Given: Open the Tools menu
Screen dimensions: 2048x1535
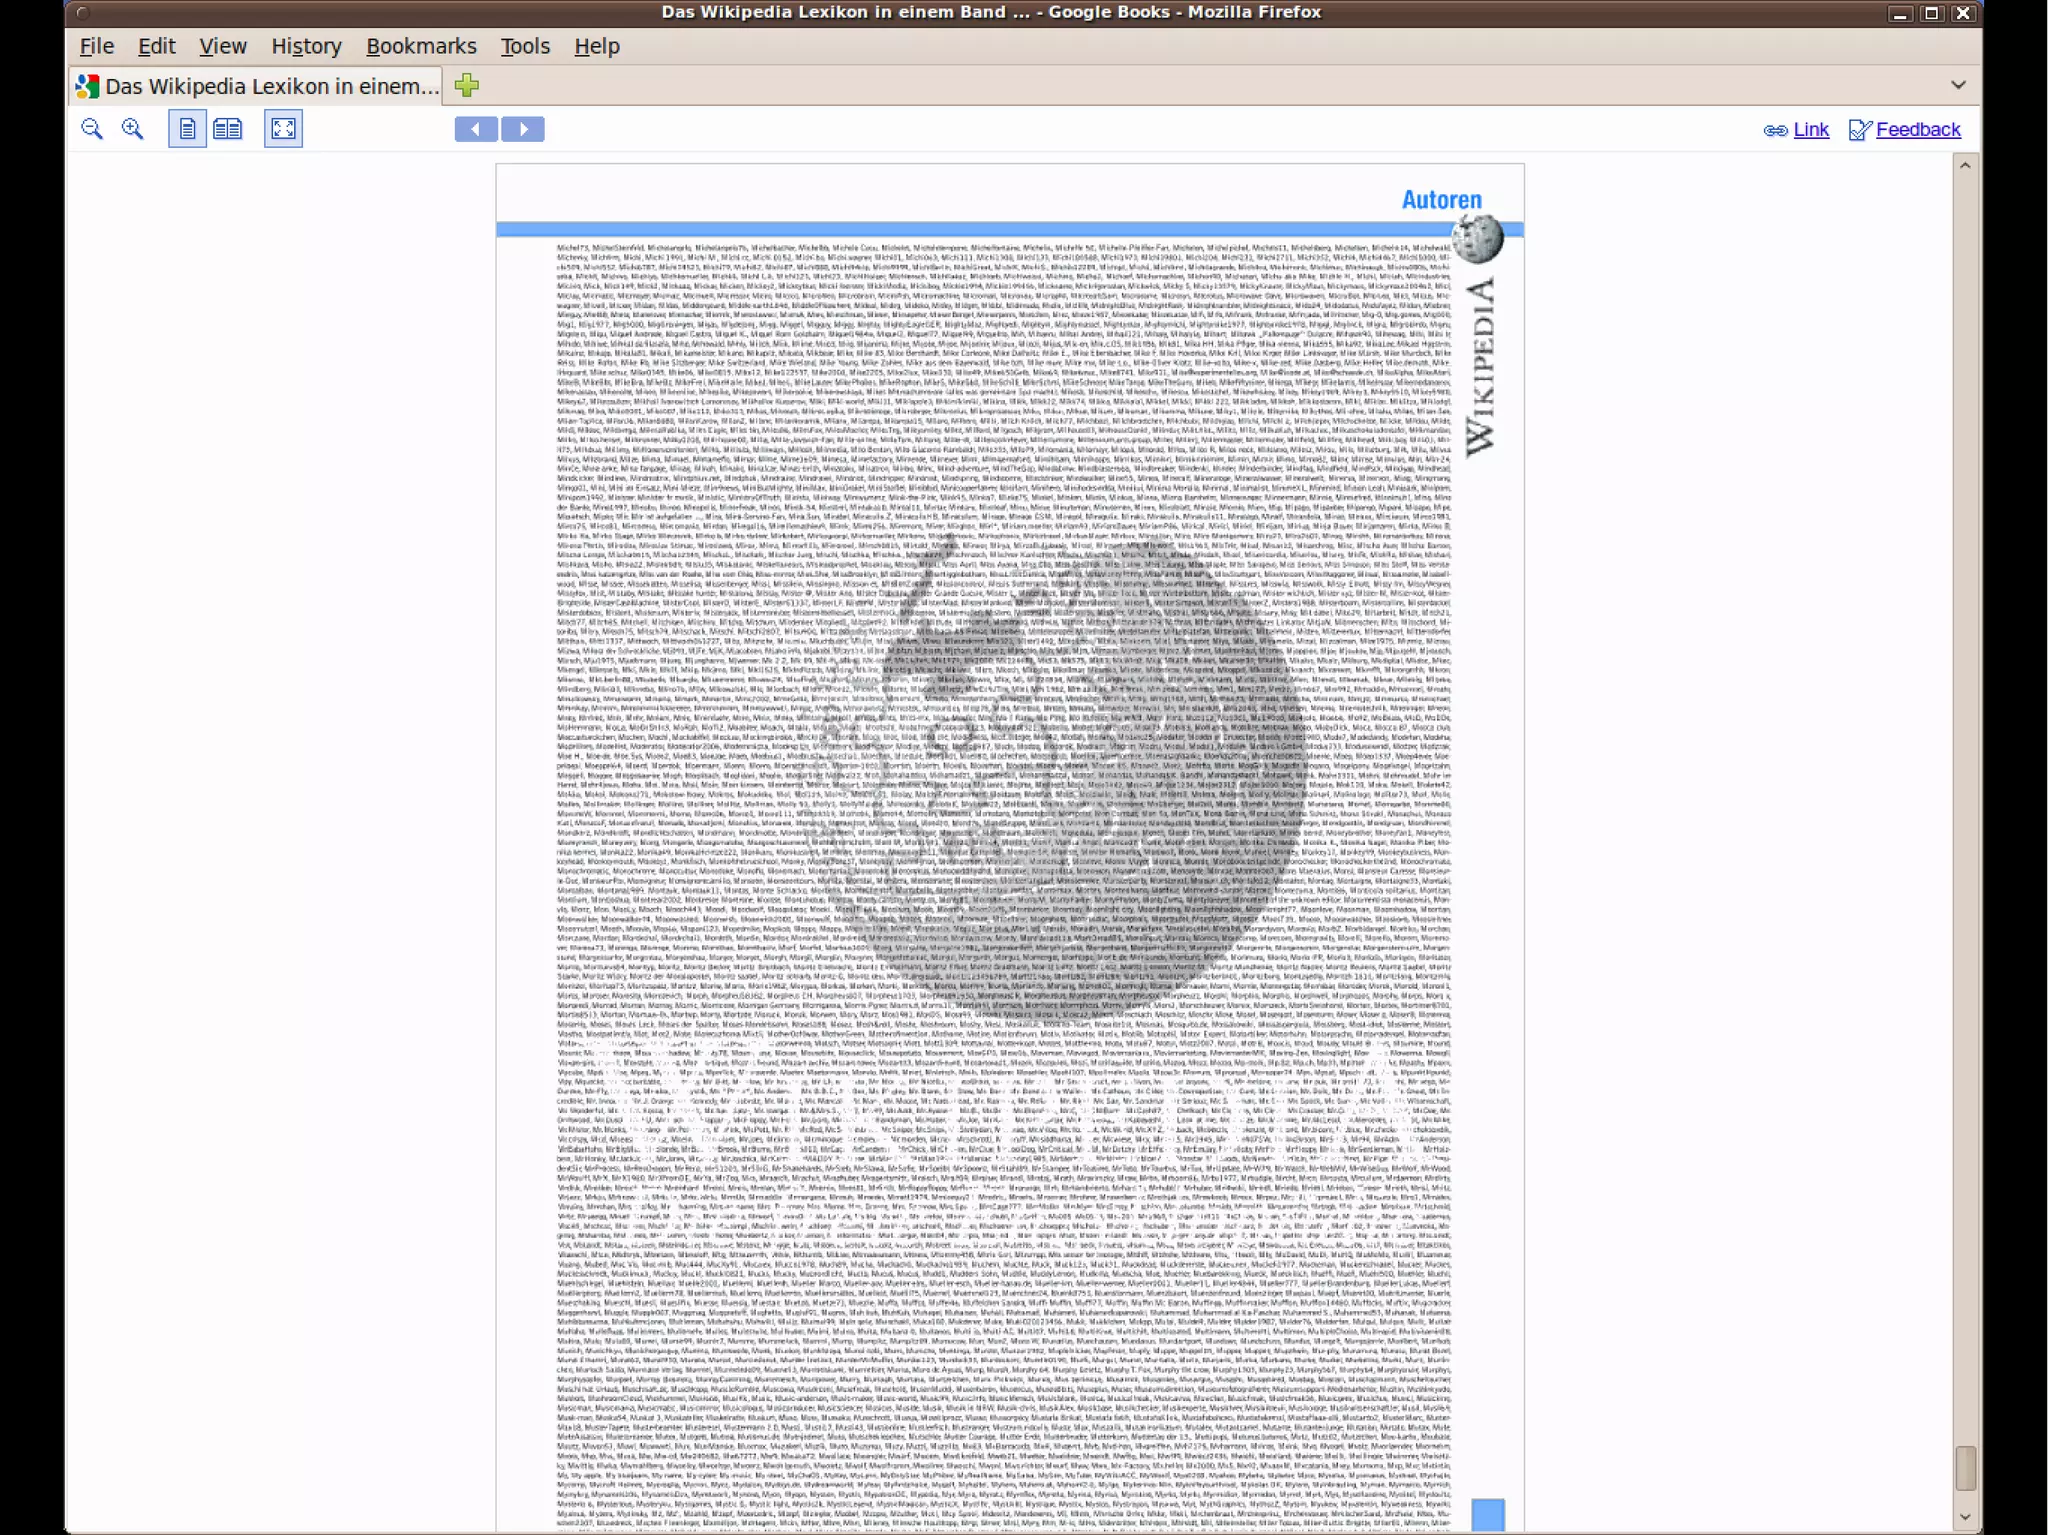Looking at the screenshot, I should tap(525, 46).
